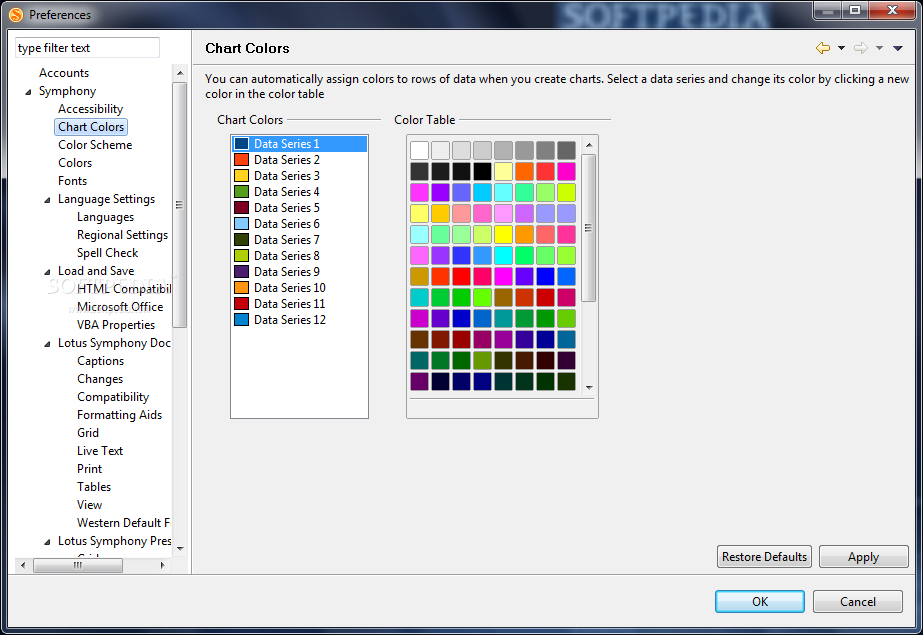
Task: Confirm preferences with OK
Action: 760,601
